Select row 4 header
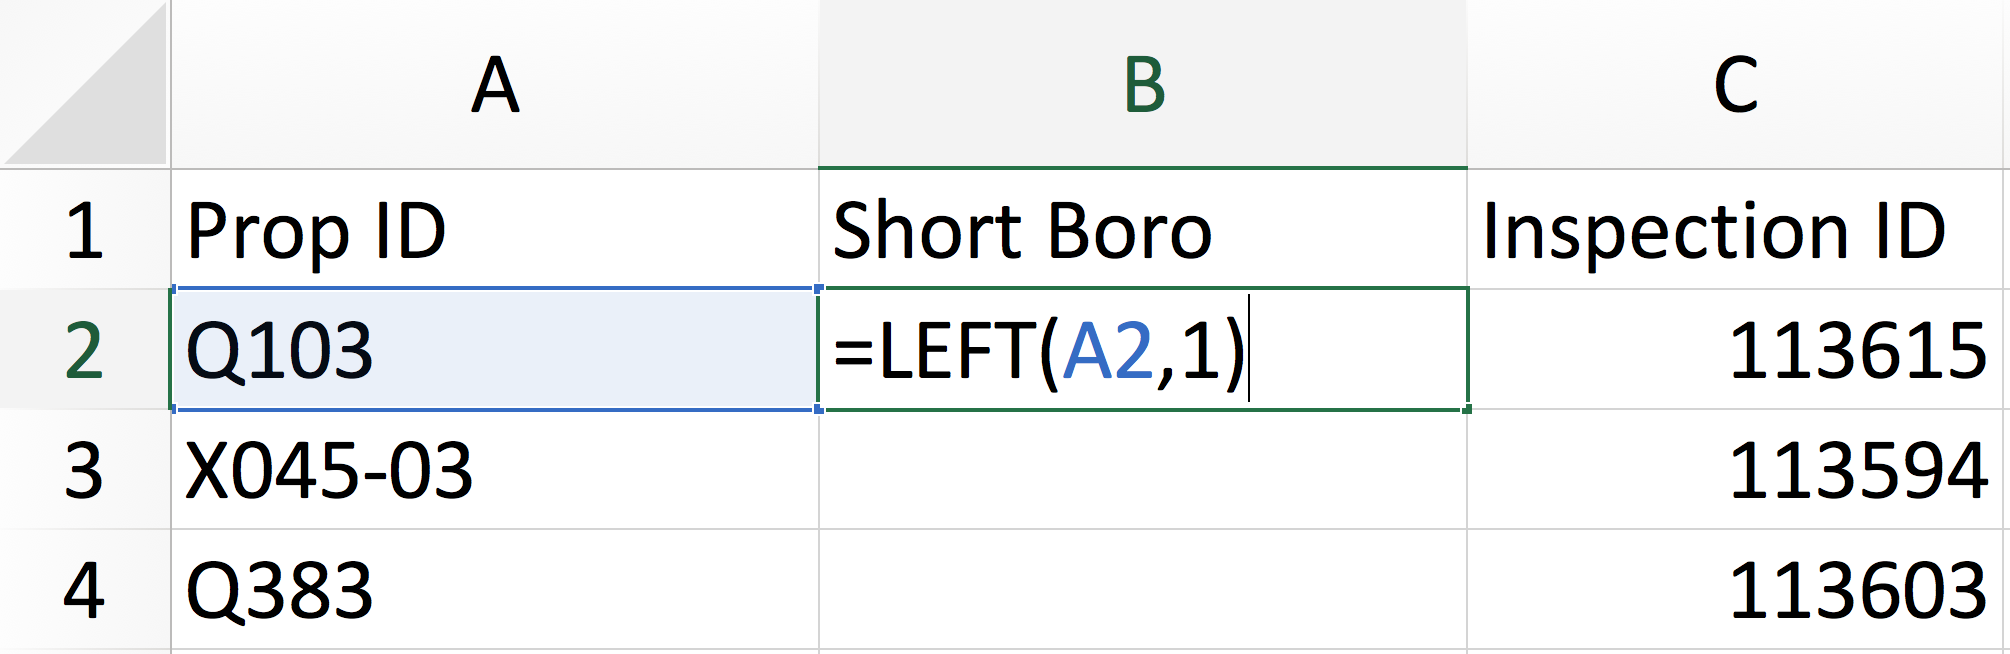Viewport: 2010px width, 654px height. coord(85,590)
